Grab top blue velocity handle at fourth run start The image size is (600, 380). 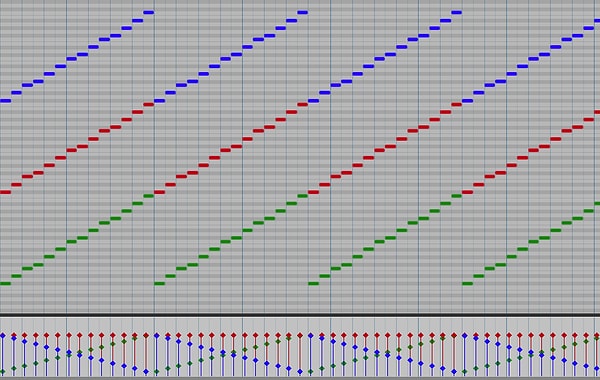pyautogui.click(x=465, y=335)
